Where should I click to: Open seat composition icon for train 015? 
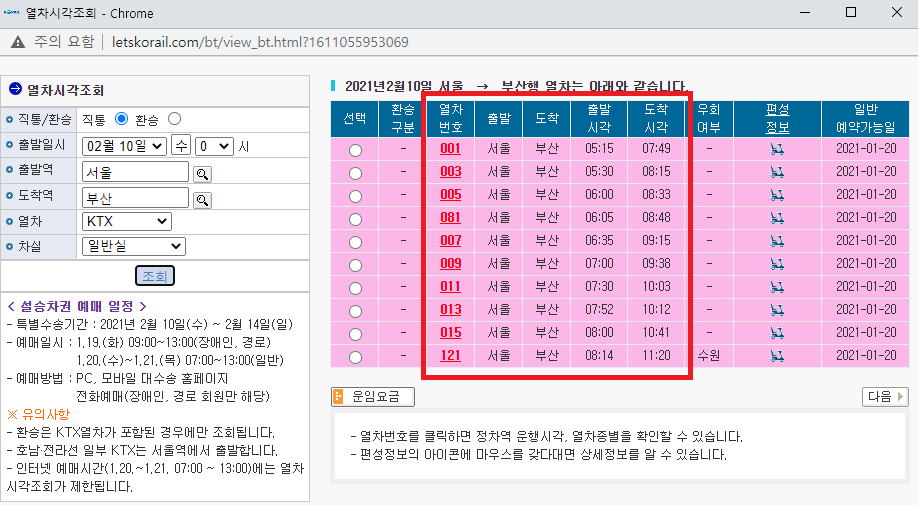pos(777,333)
